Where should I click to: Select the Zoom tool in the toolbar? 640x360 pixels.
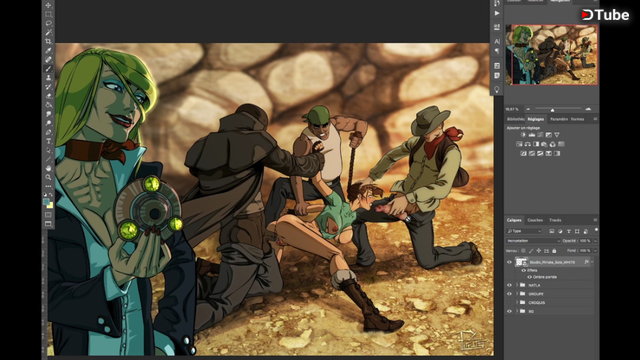coord(49,177)
